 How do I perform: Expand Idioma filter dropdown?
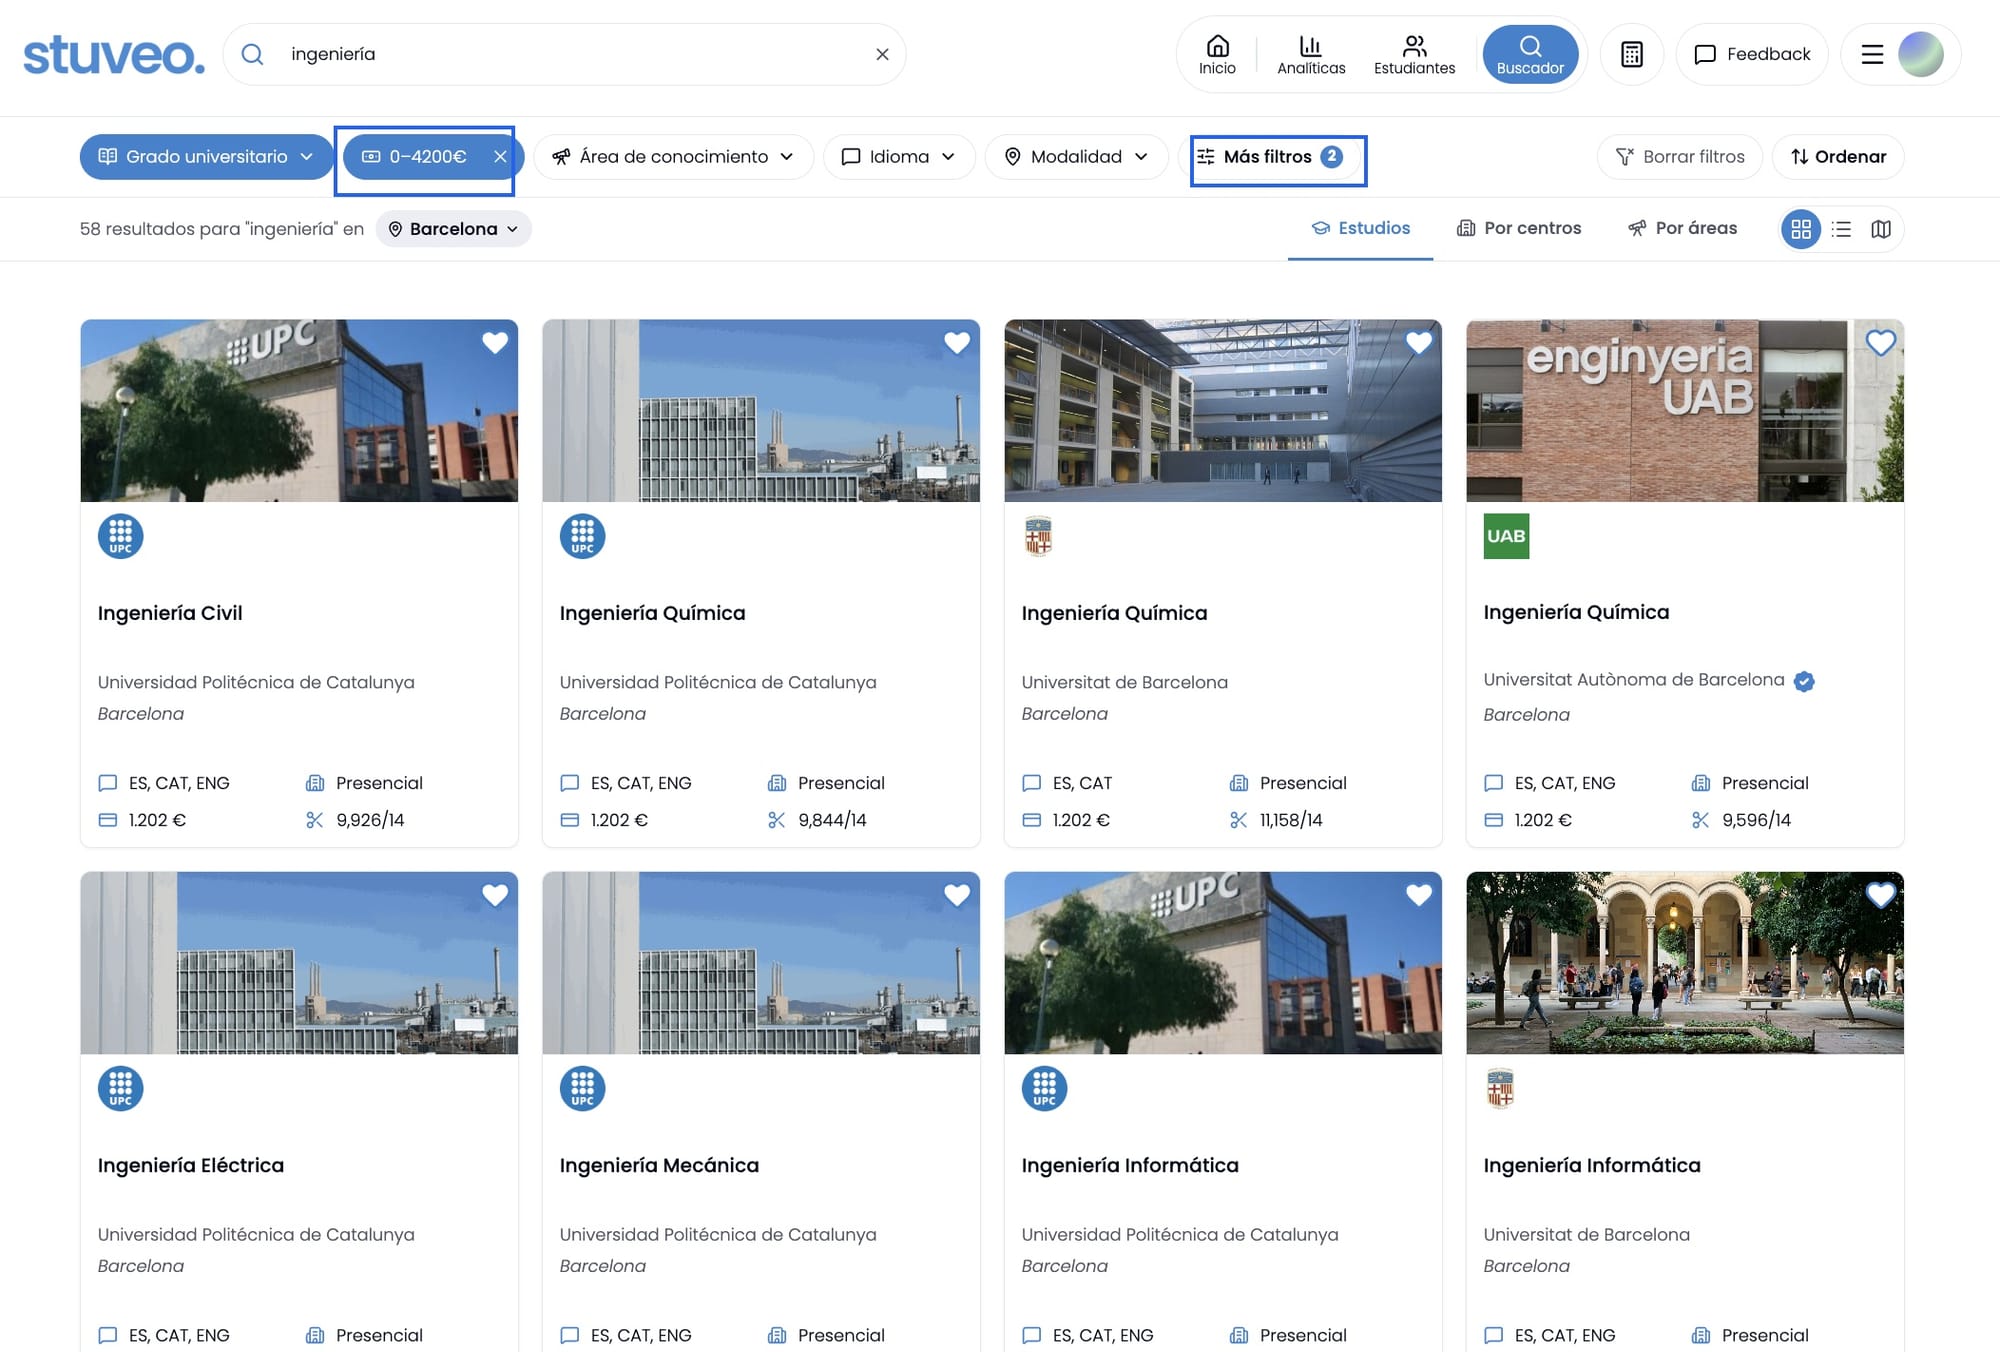(899, 157)
